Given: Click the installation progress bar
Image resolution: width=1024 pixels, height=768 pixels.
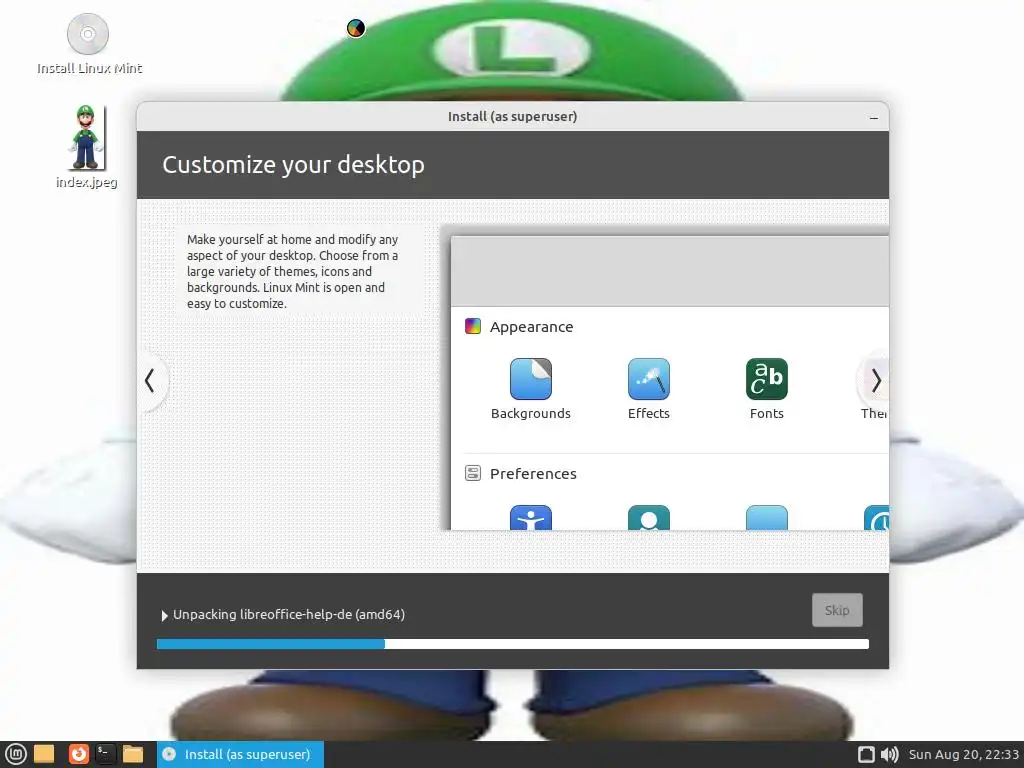Looking at the screenshot, I should [513, 644].
